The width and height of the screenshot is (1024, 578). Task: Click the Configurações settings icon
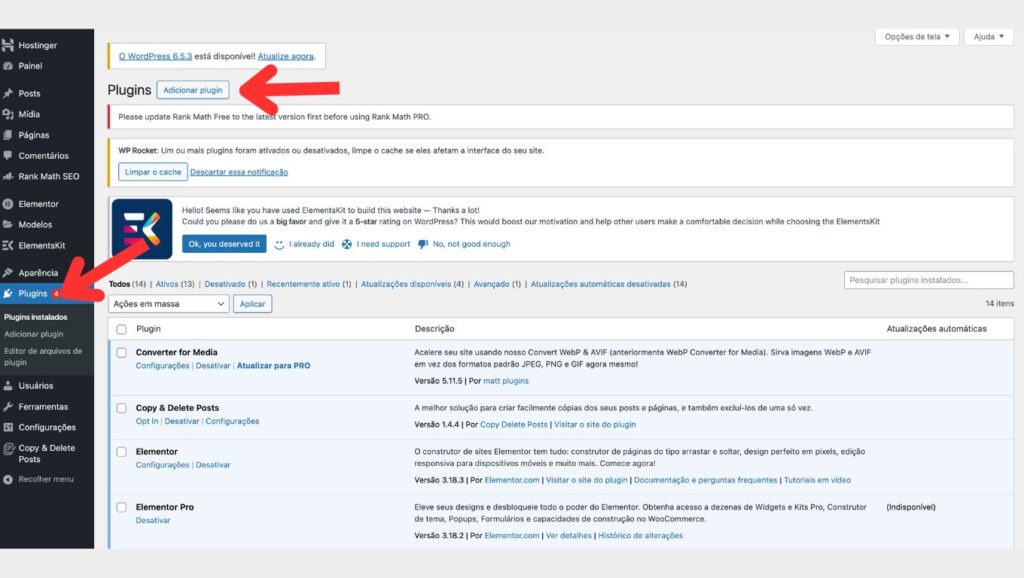coord(8,427)
